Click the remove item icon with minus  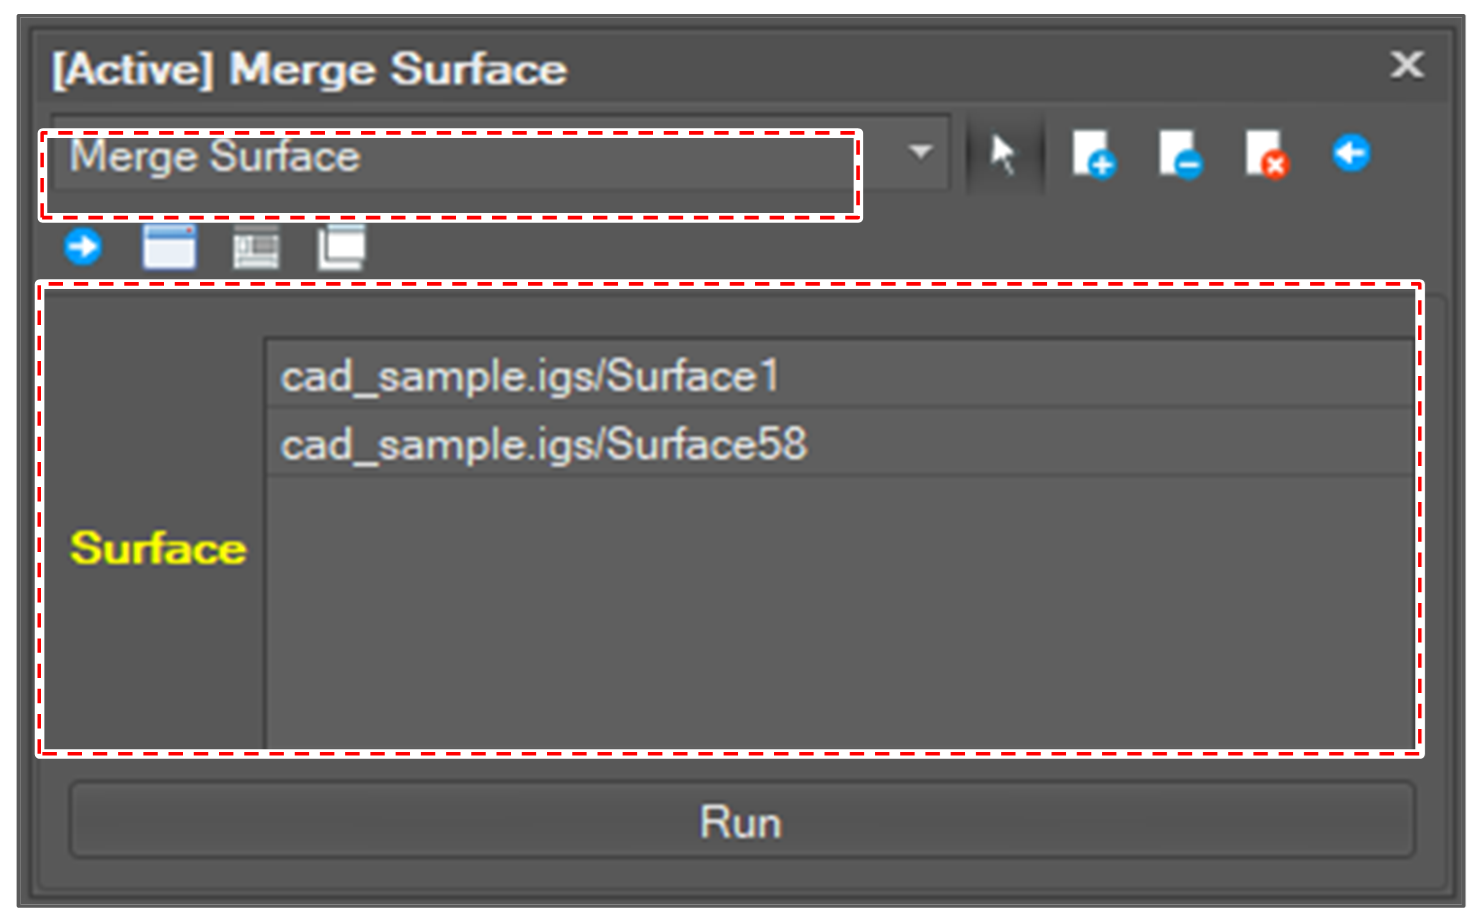(x=1179, y=155)
